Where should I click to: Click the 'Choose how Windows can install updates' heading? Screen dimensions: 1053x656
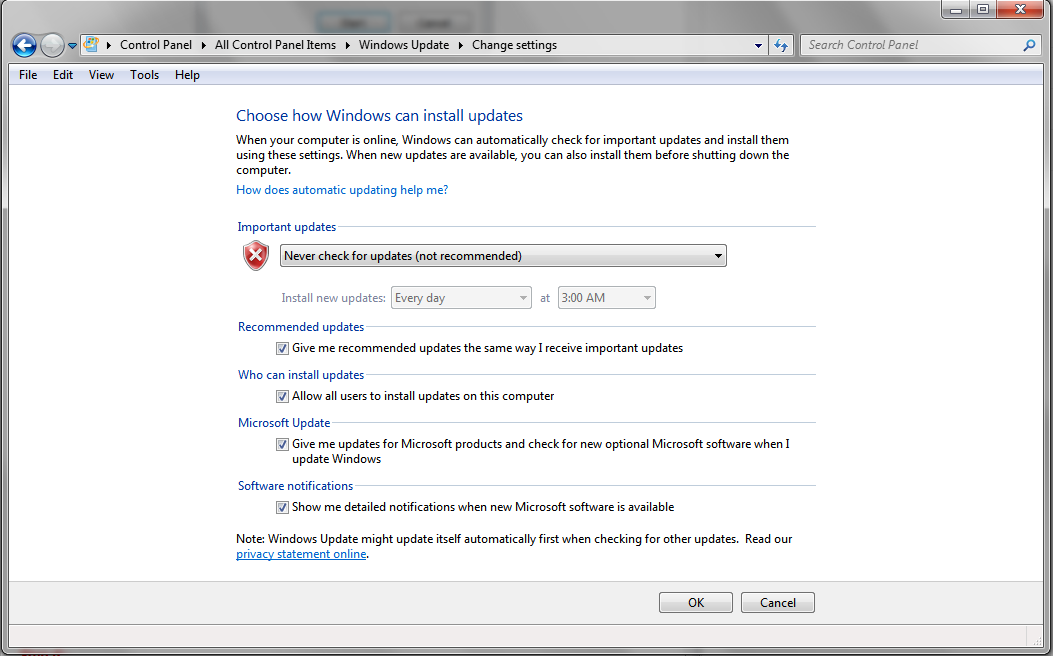click(x=379, y=115)
